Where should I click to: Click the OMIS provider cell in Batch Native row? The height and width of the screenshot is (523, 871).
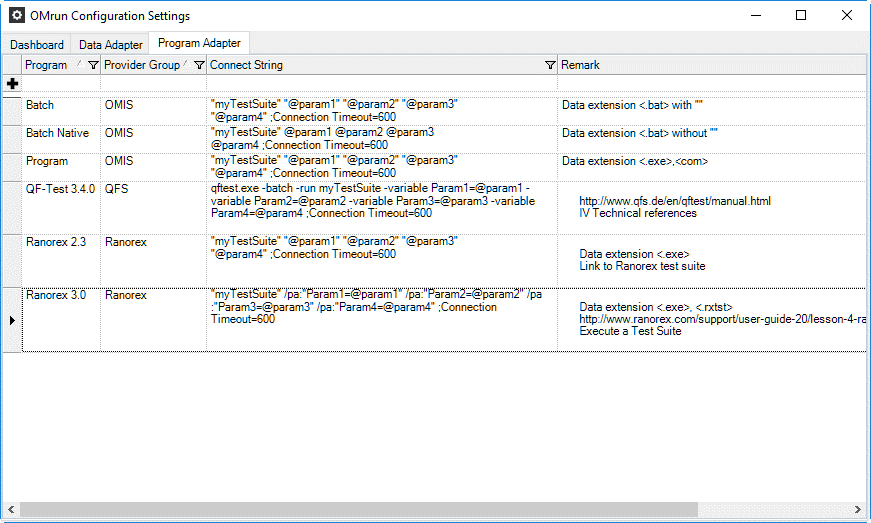(x=153, y=139)
